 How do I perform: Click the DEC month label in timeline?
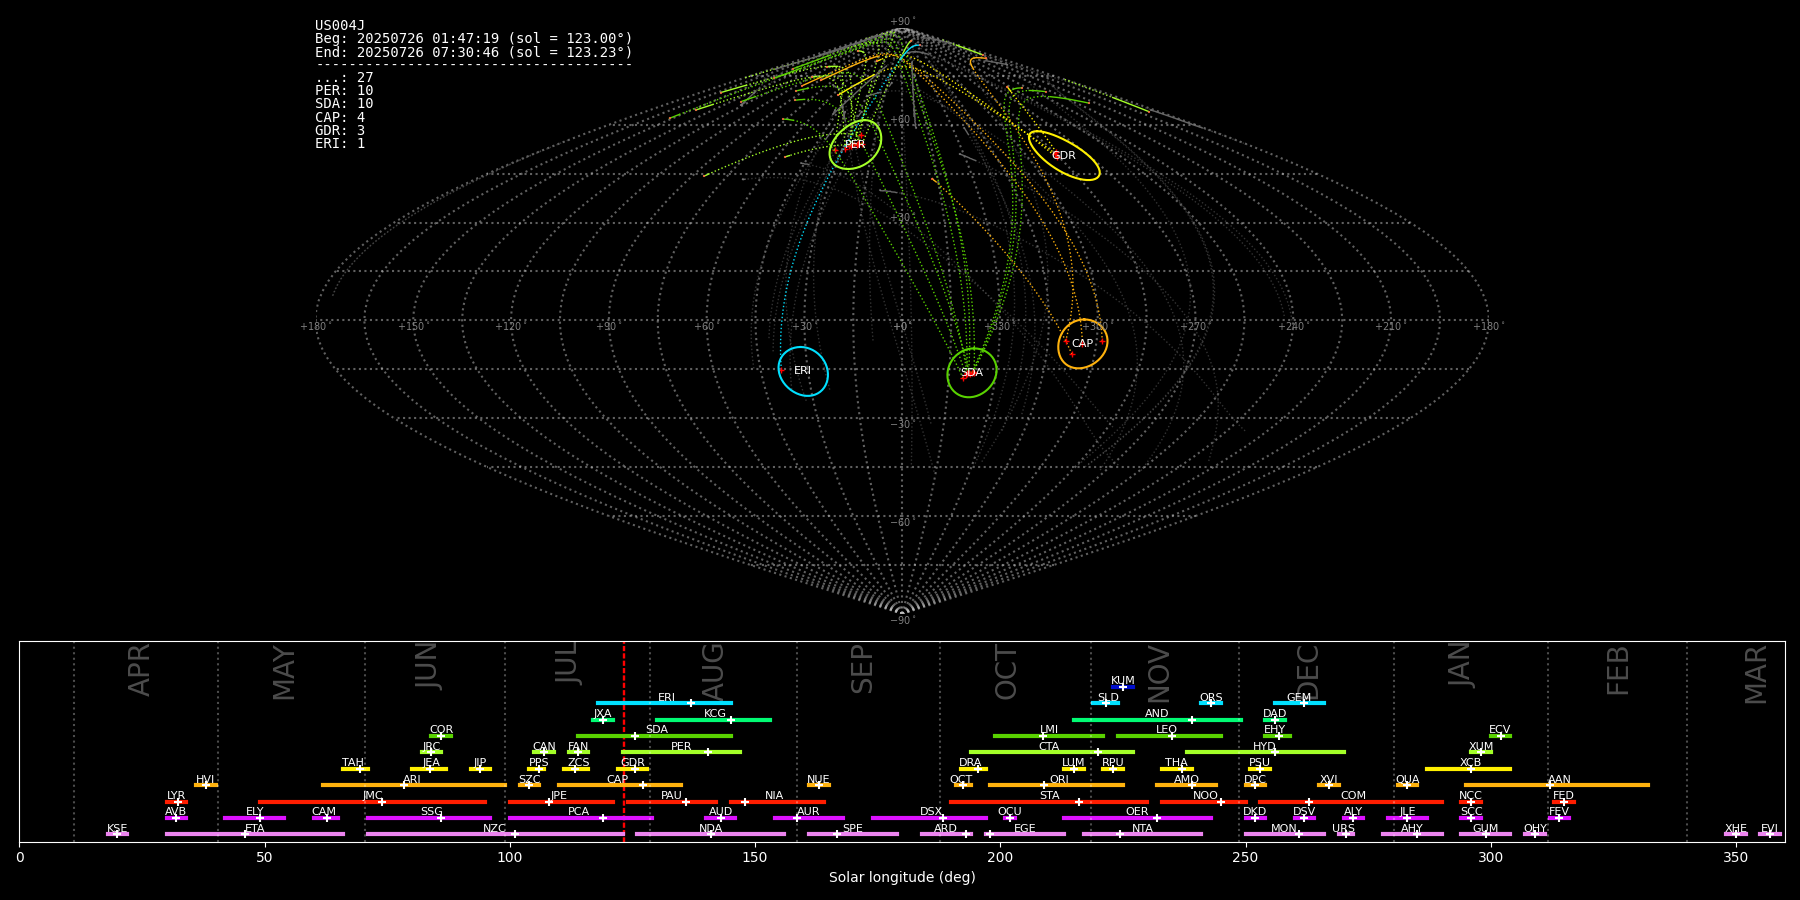(1308, 673)
